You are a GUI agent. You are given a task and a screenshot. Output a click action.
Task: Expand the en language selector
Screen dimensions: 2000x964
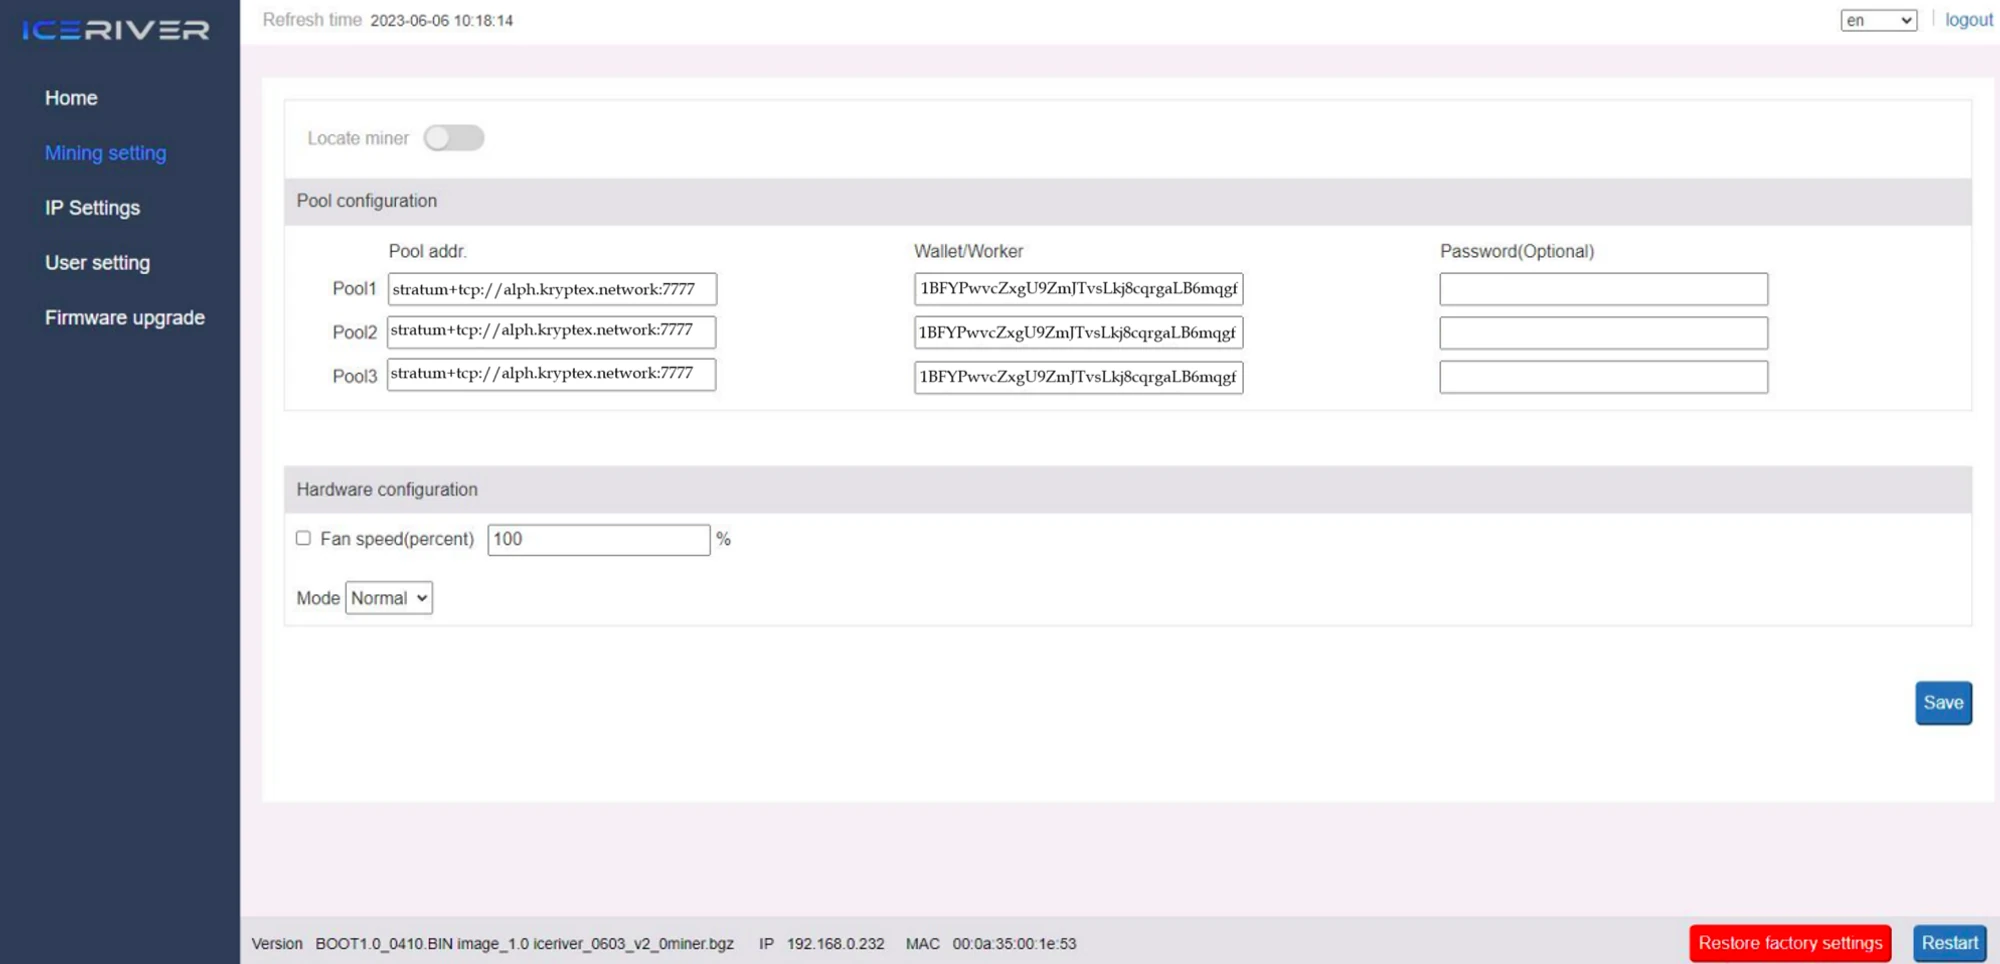click(x=1877, y=20)
